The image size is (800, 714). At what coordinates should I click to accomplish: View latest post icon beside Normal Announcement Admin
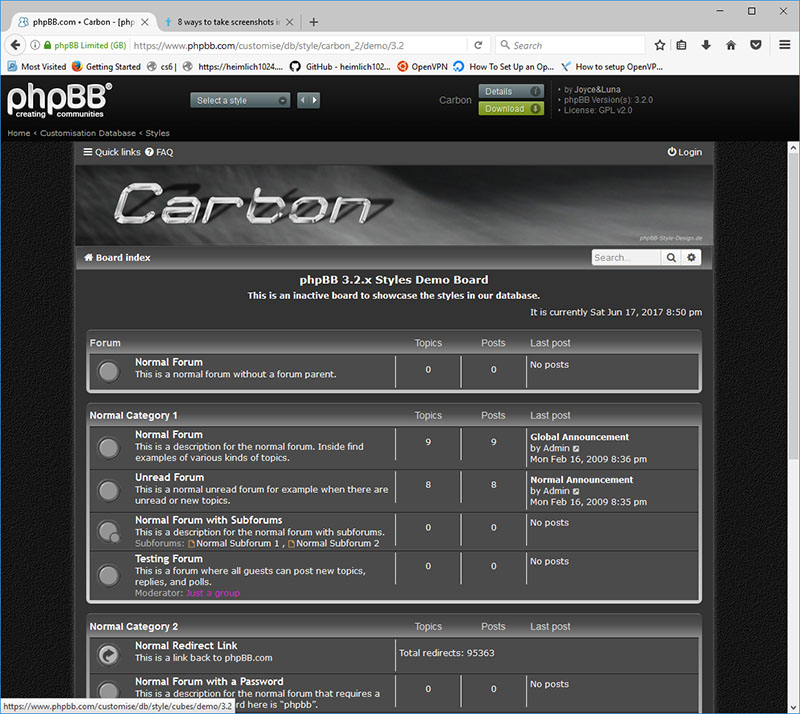(576, 491)
